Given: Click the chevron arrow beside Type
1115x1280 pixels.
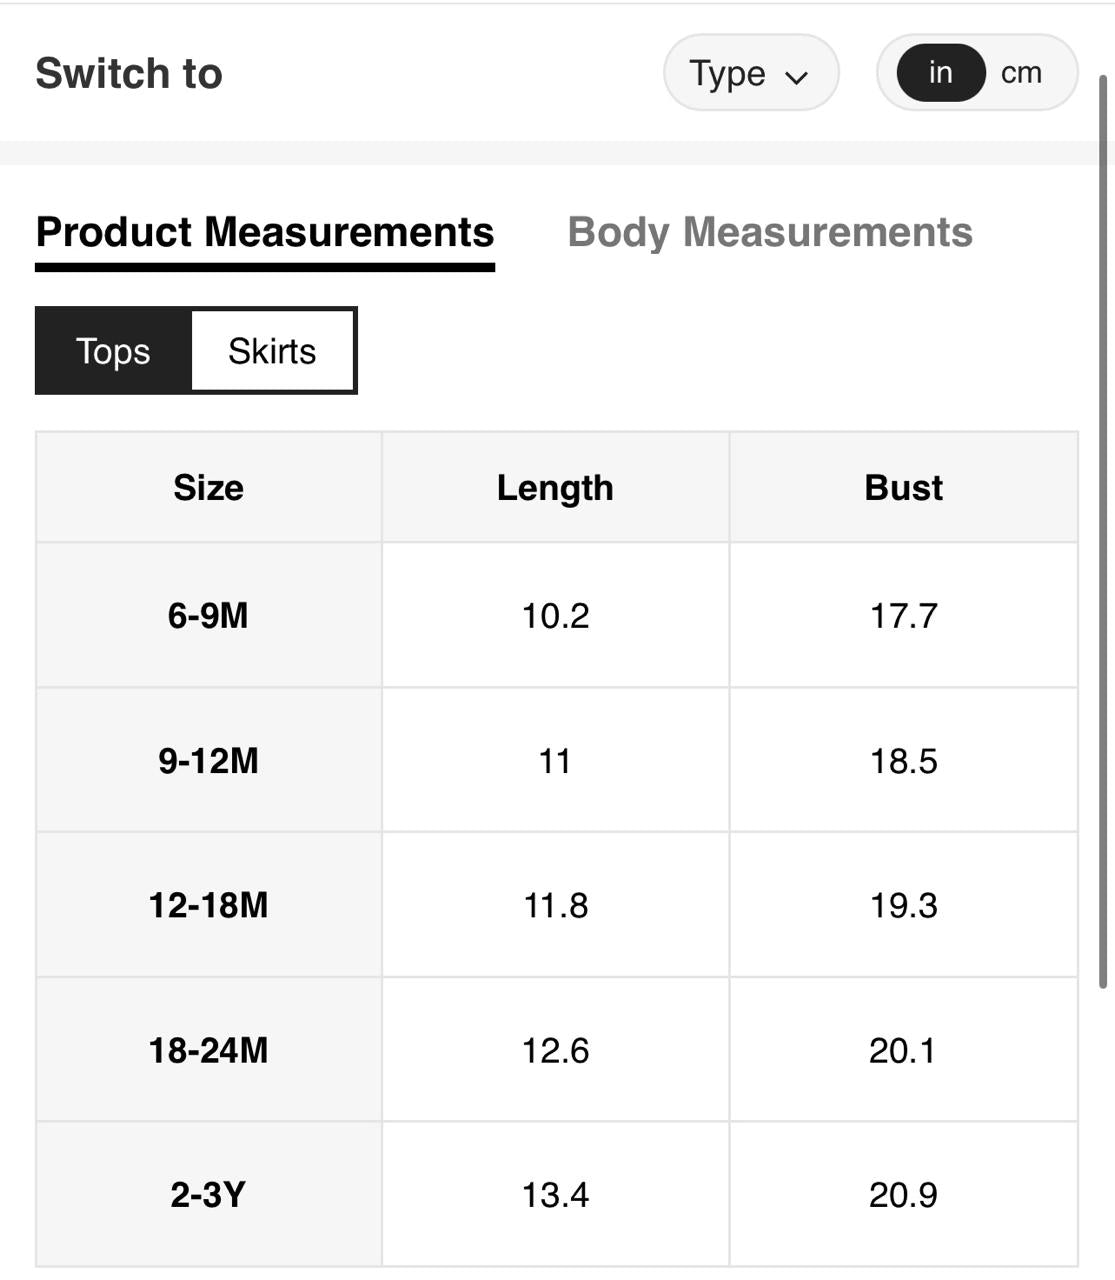Looking at the screenshot, I should click(797, 77).
